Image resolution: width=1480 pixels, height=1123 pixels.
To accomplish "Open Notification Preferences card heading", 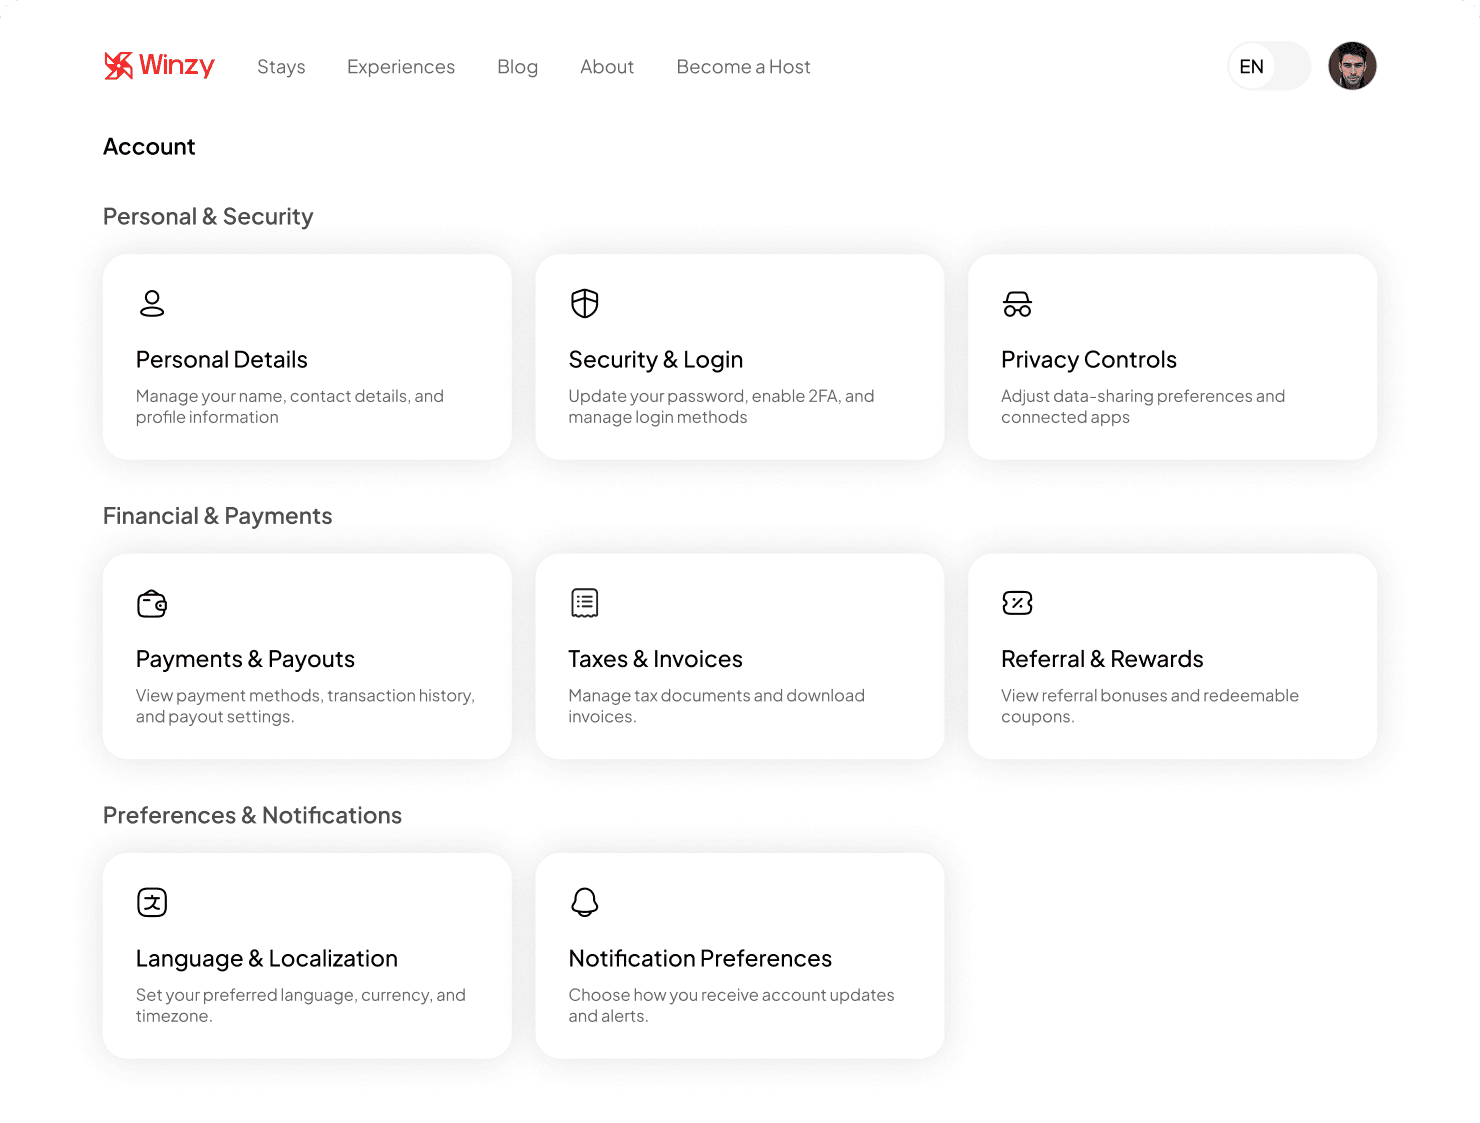I will pyautogui.click(x=700, y=959).
